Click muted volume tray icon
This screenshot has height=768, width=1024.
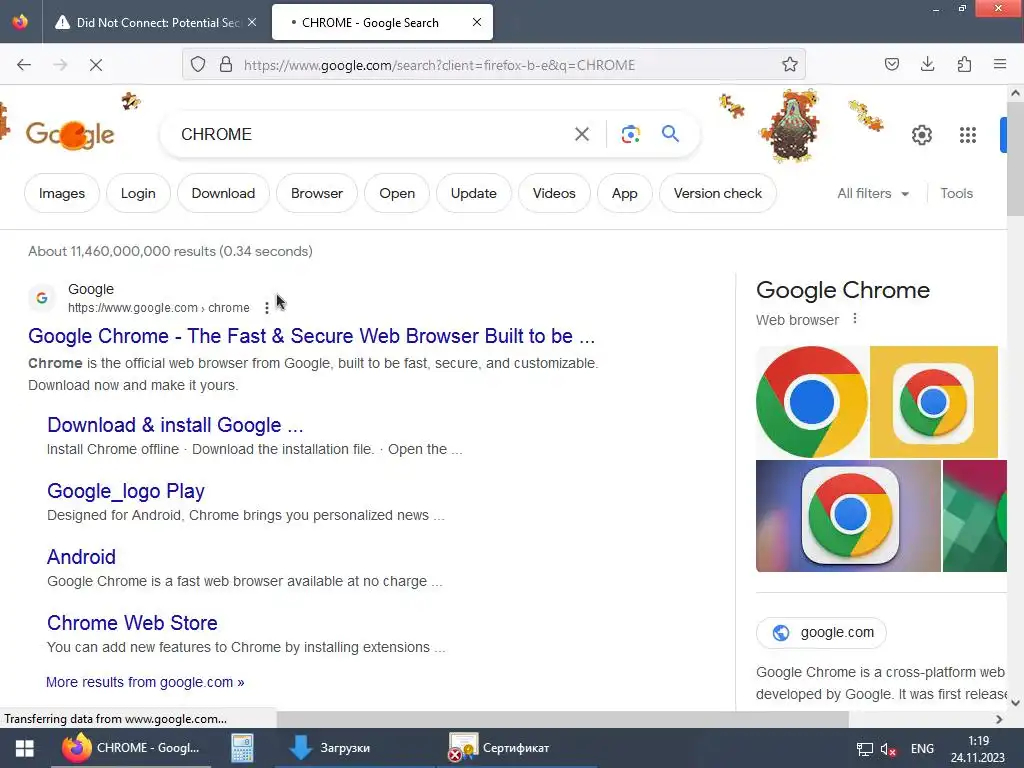888,749
